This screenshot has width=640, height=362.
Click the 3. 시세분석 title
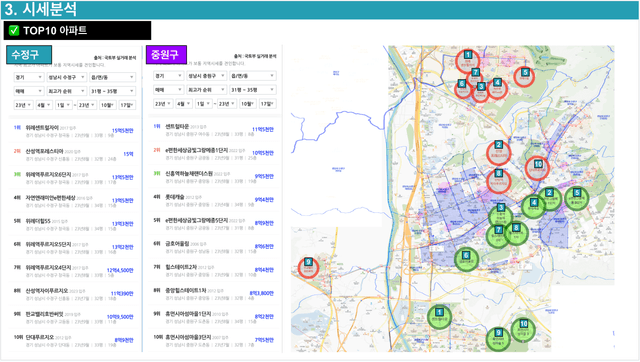pyautogui.click(x=41, y=9)
